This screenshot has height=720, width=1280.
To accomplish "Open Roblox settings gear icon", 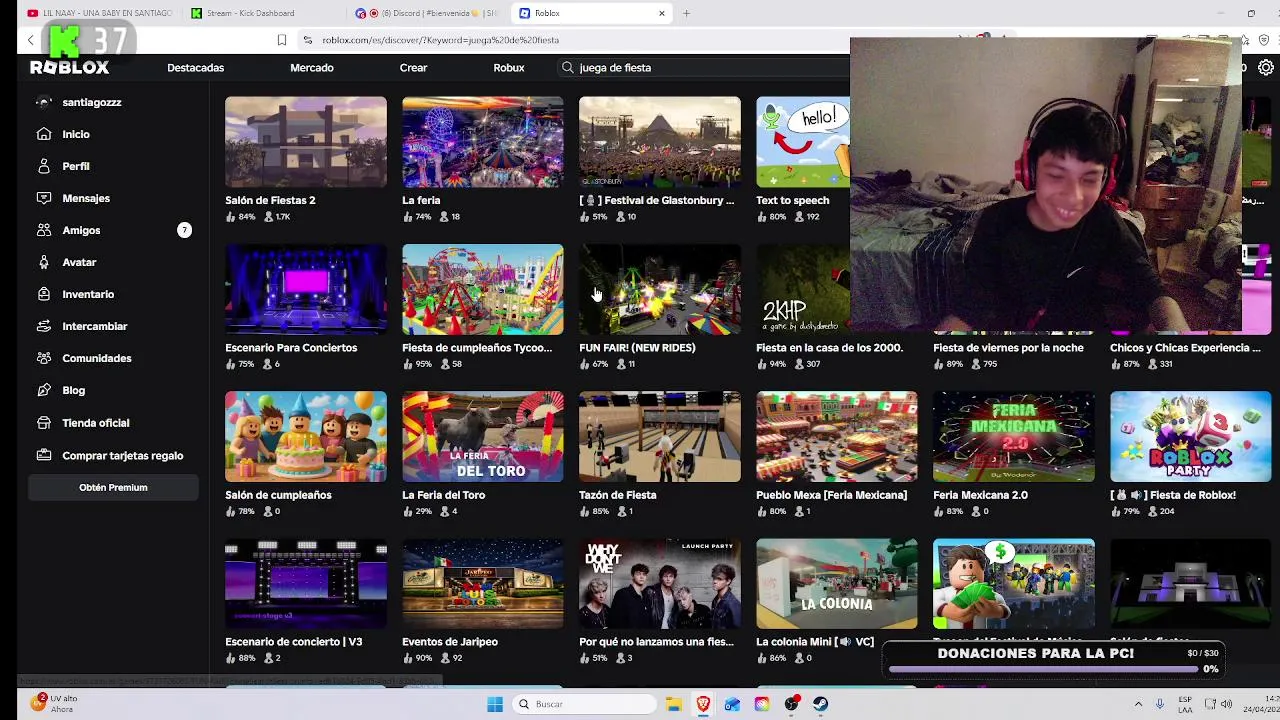I will click(1266, 68).
